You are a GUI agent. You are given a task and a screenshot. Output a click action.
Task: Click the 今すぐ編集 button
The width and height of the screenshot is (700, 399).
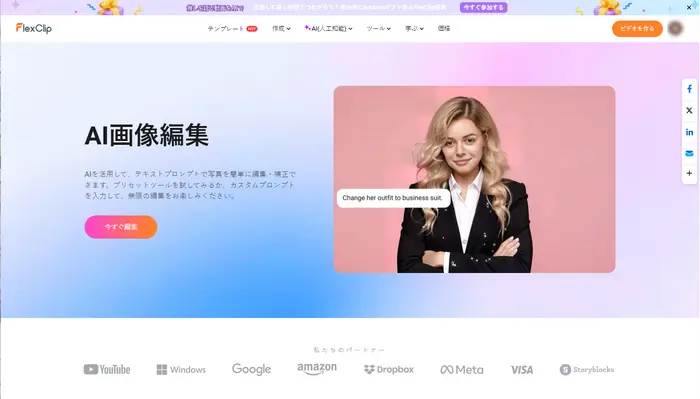[121, 227]
